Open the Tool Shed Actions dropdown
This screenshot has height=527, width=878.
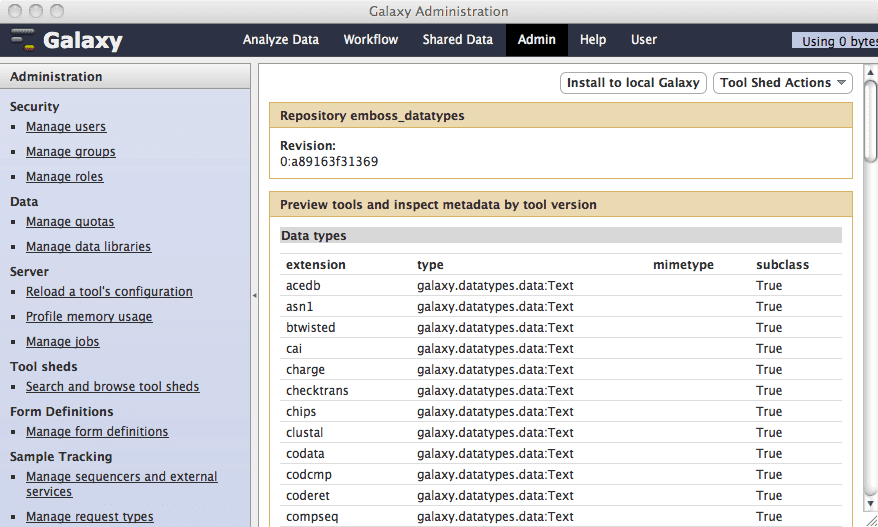(782, 83)
